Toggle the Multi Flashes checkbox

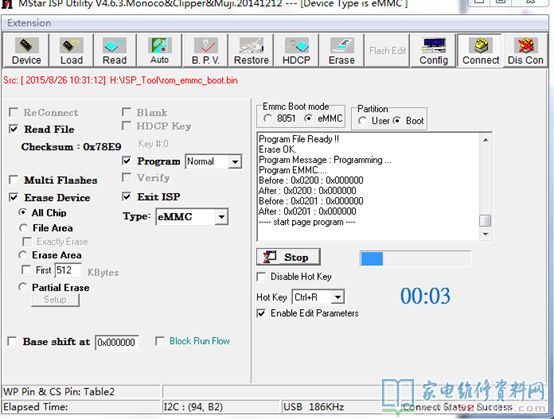[x=13, y=180]
